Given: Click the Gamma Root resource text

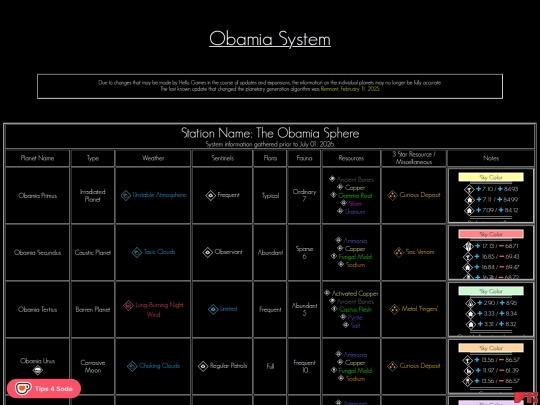Looking at the screenshot, I should tap(355, 196).
